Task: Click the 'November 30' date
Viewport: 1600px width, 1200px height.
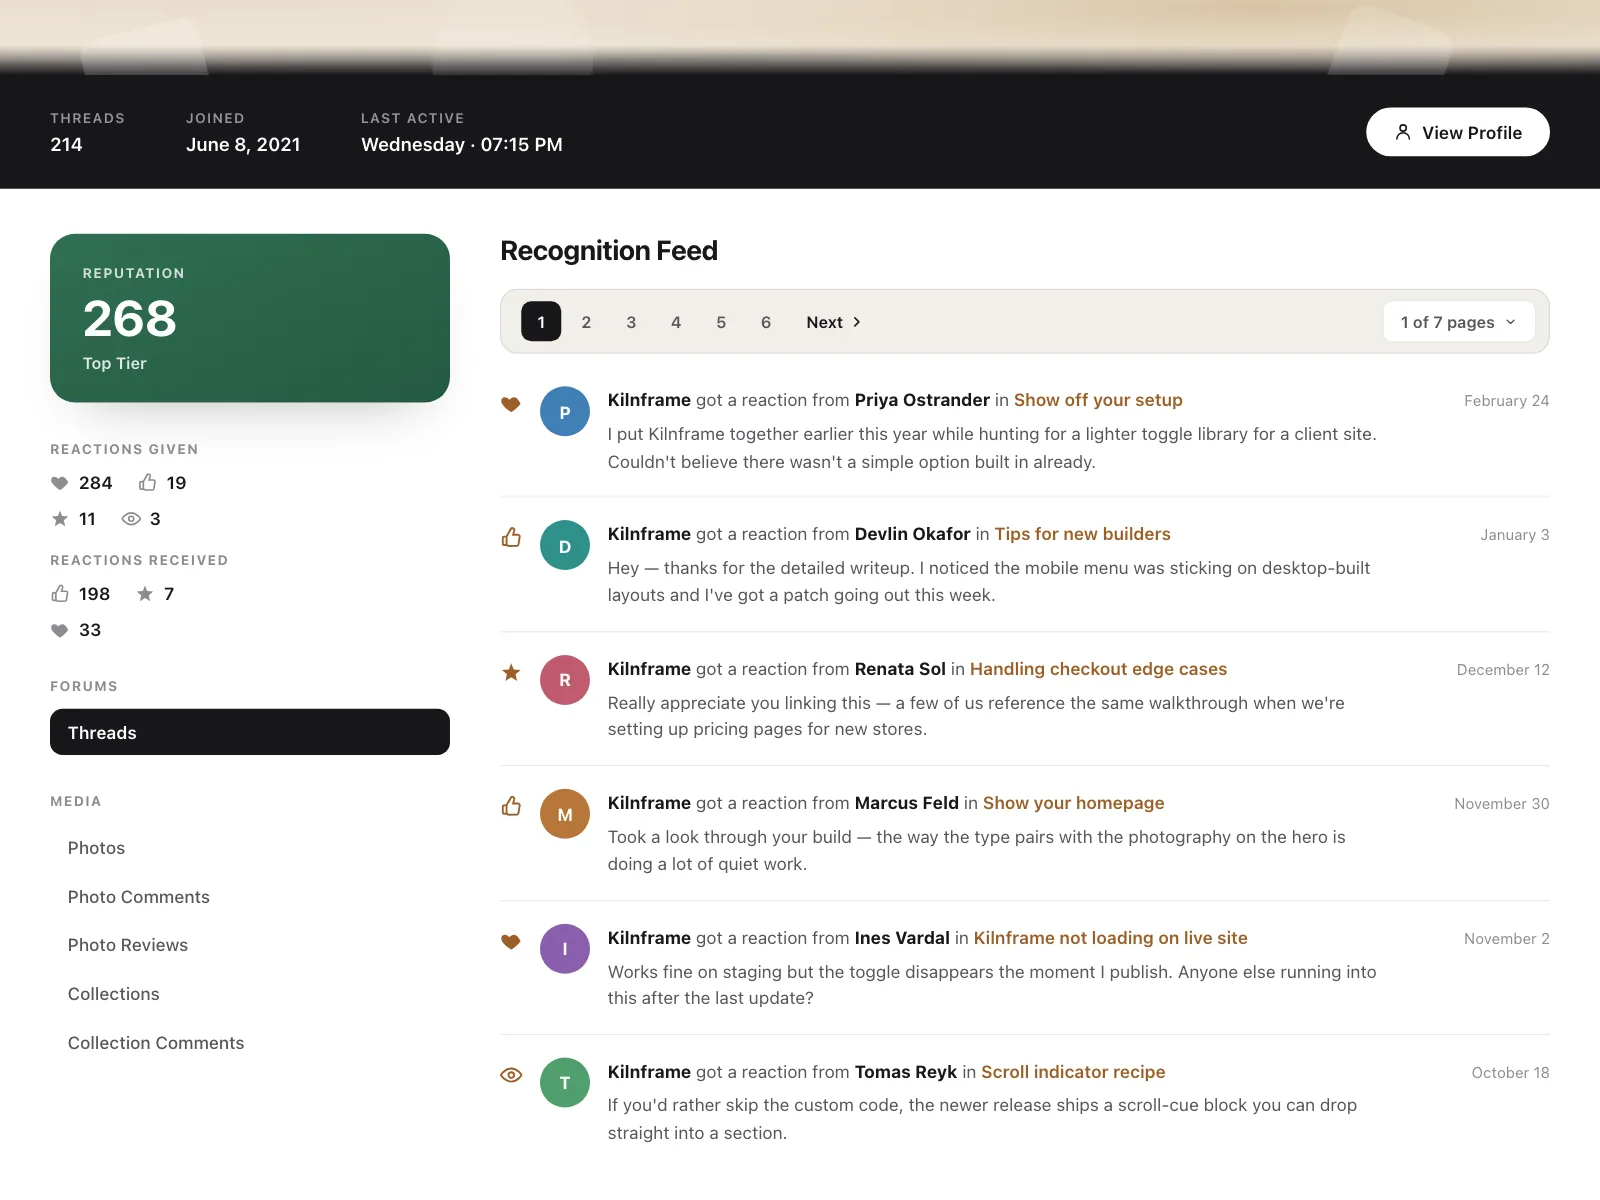Action: [x=1501, y=804]
